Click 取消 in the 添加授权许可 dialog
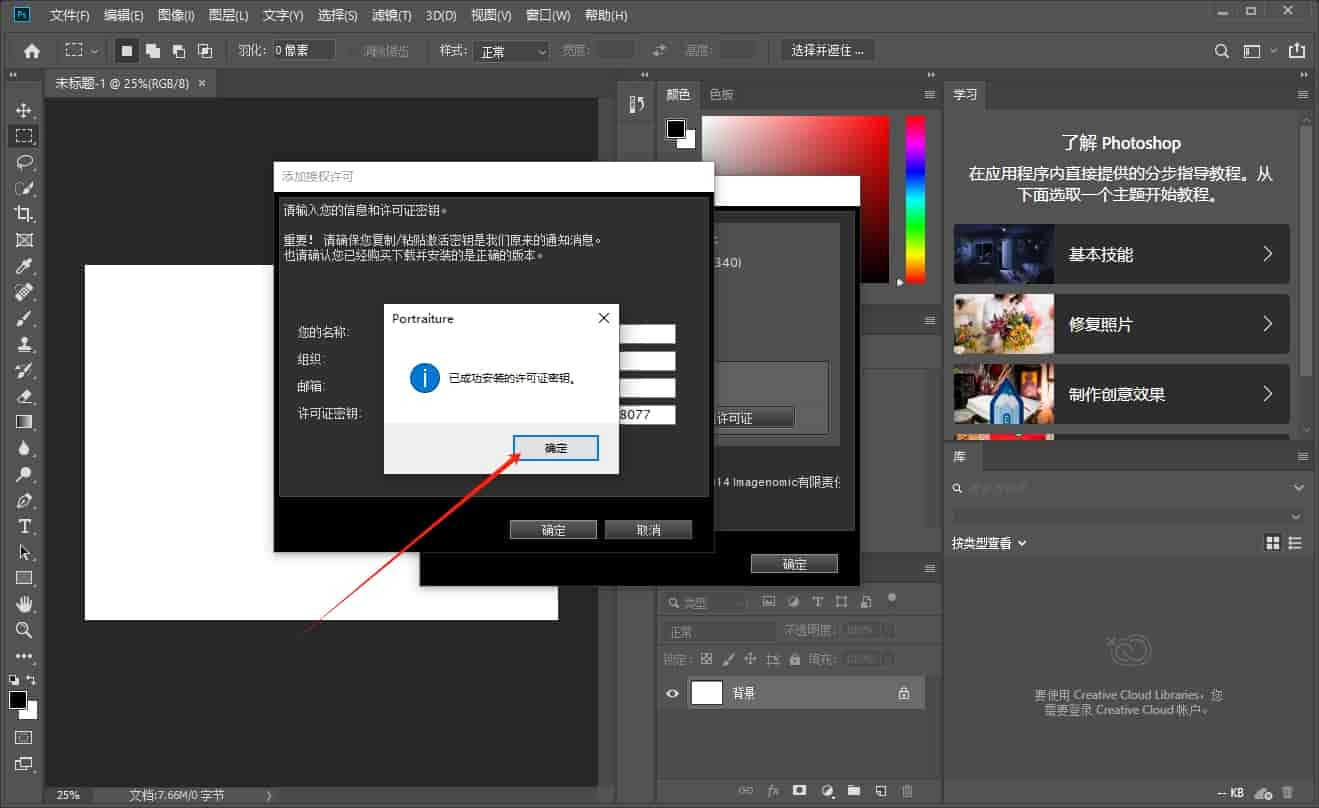Viewport: 1319px width, 808px height. click(648, 530)
